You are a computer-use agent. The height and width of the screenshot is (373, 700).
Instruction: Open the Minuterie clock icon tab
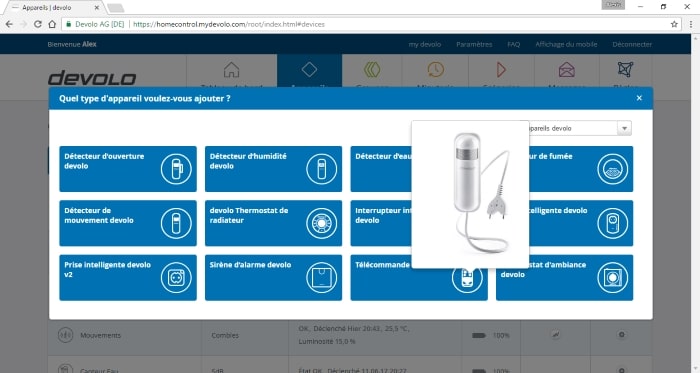435,70
